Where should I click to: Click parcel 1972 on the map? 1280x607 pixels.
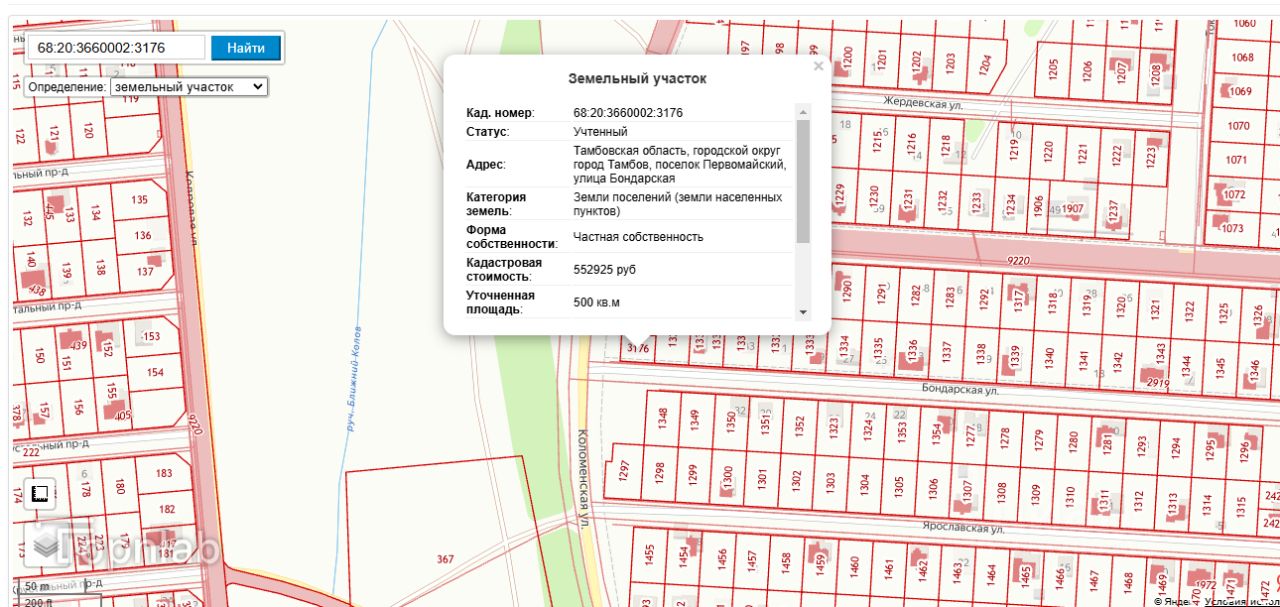click(1206, 584)
